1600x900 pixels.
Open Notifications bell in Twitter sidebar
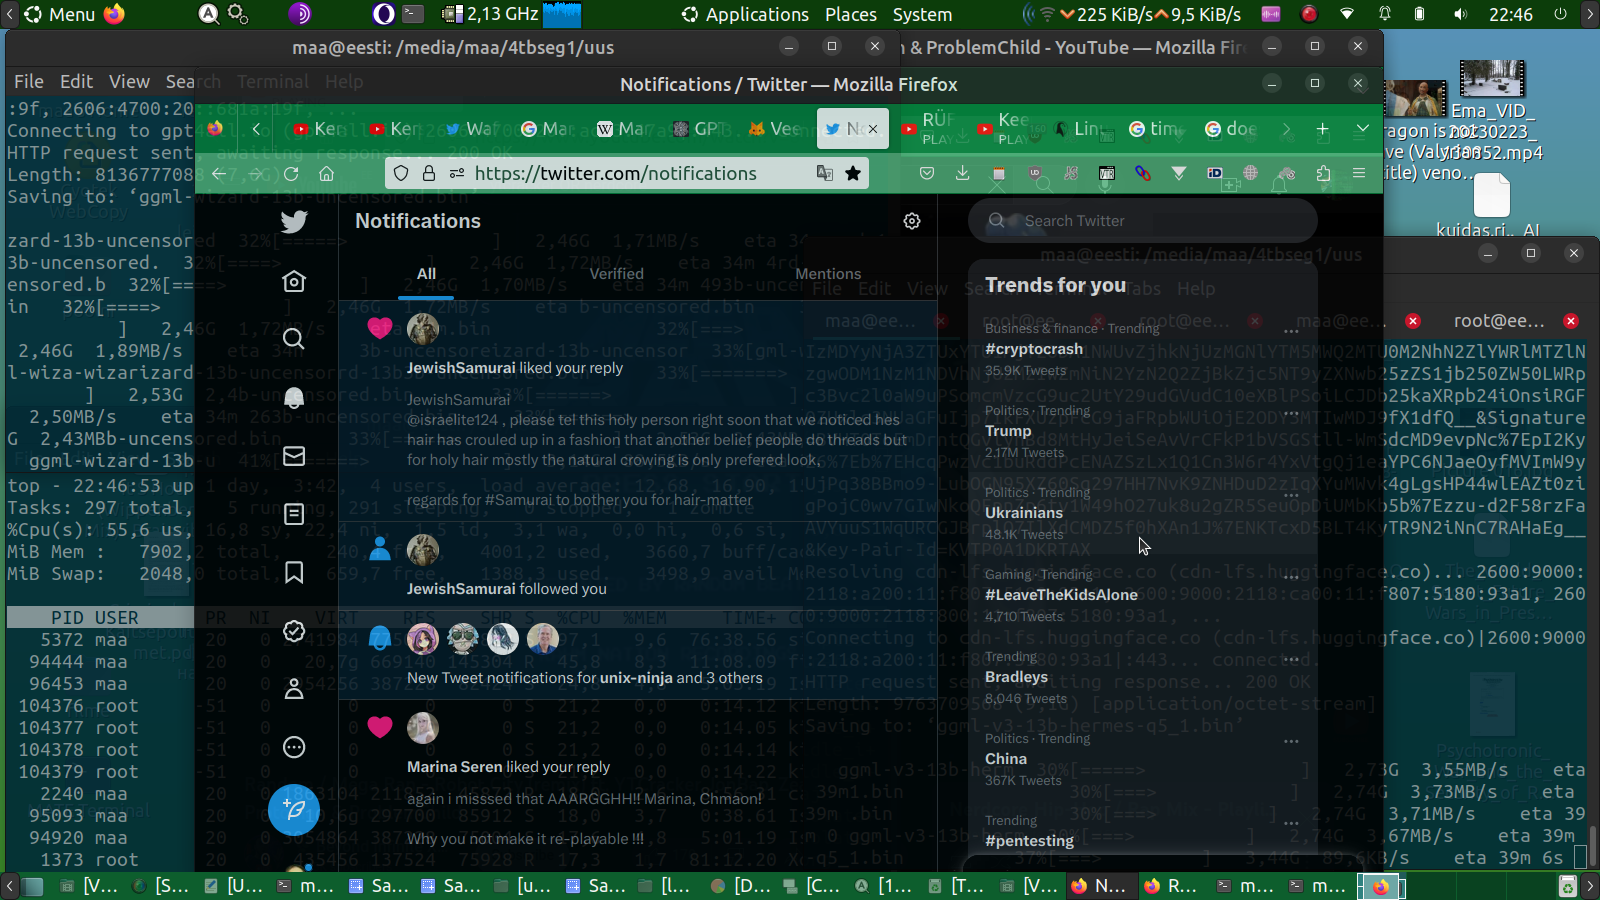coord(294,398)
